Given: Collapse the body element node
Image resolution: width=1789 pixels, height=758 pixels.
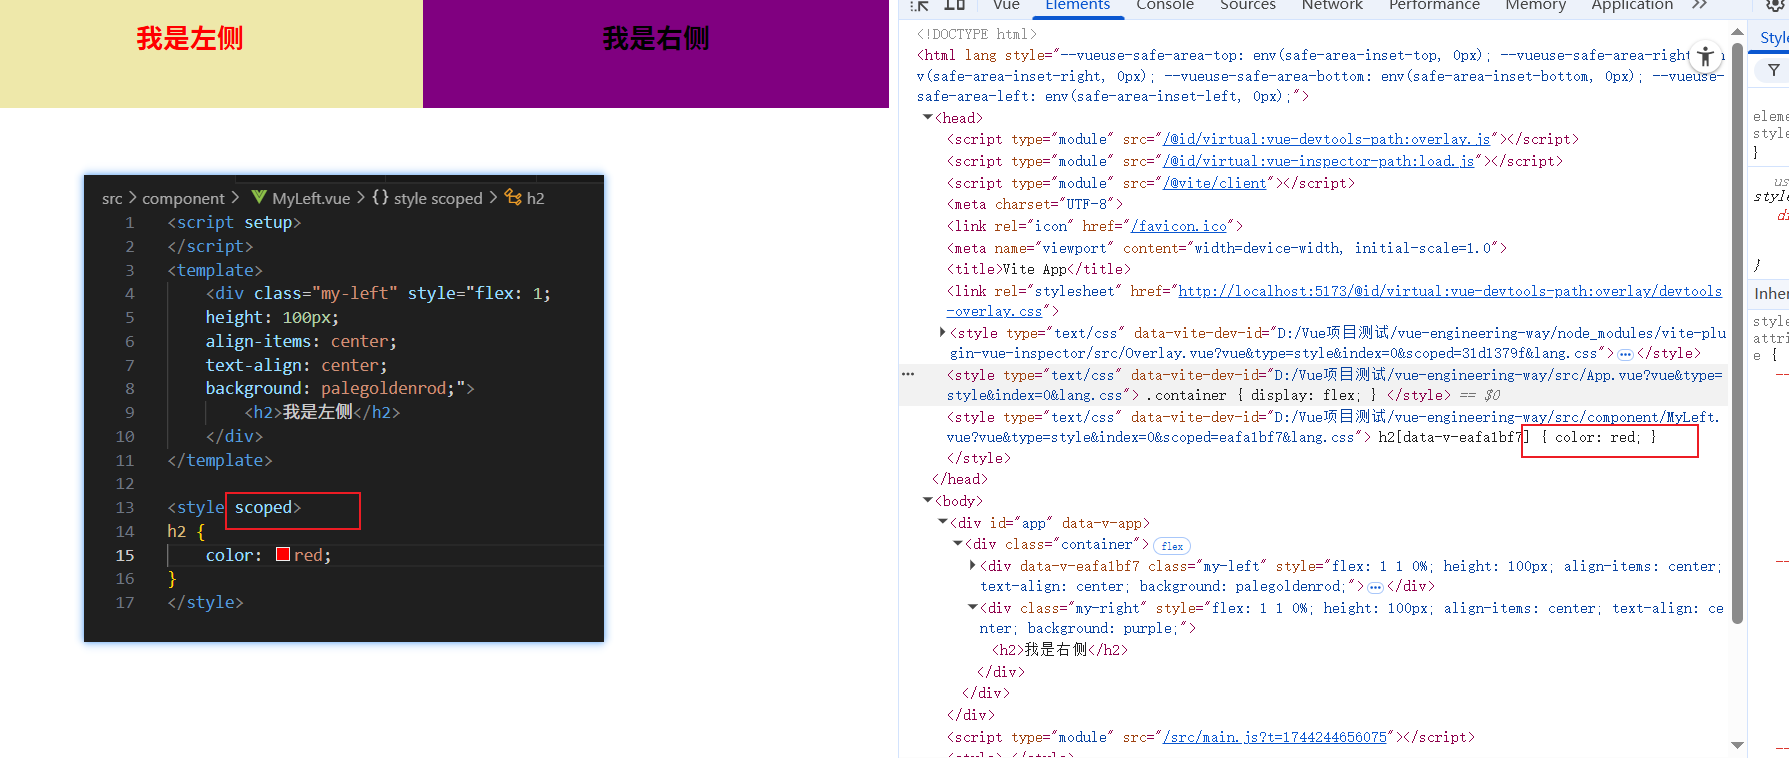Looking at the screenshot, I should (x=928, y=500).
